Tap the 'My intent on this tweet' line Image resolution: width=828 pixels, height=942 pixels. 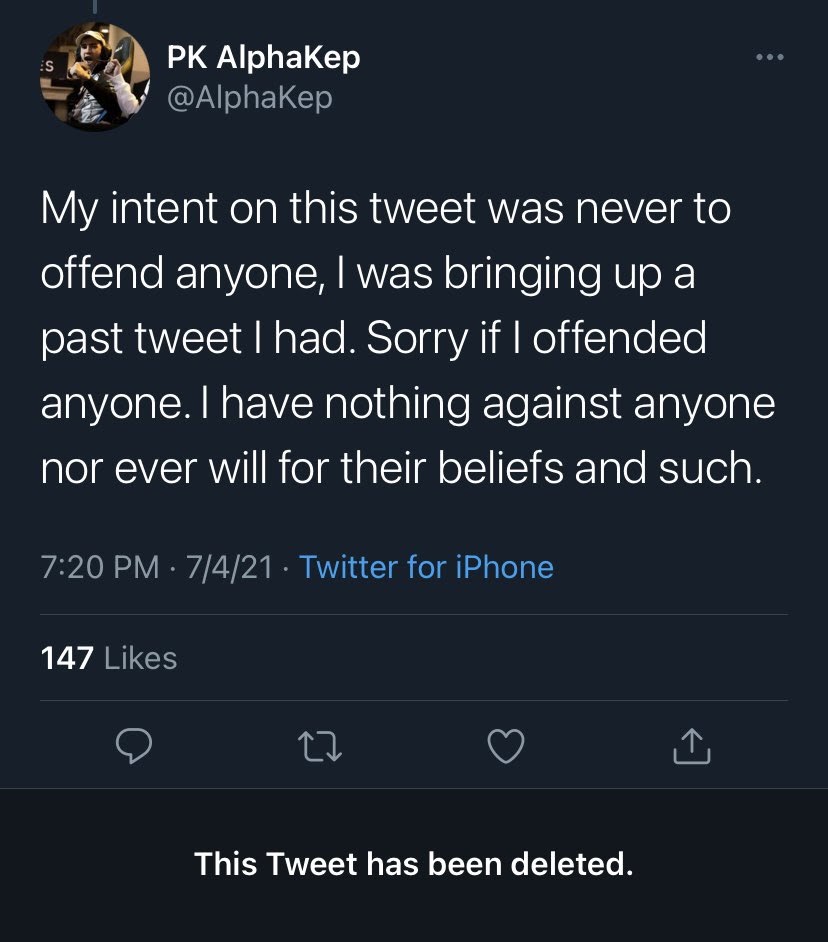pos(385,209)
